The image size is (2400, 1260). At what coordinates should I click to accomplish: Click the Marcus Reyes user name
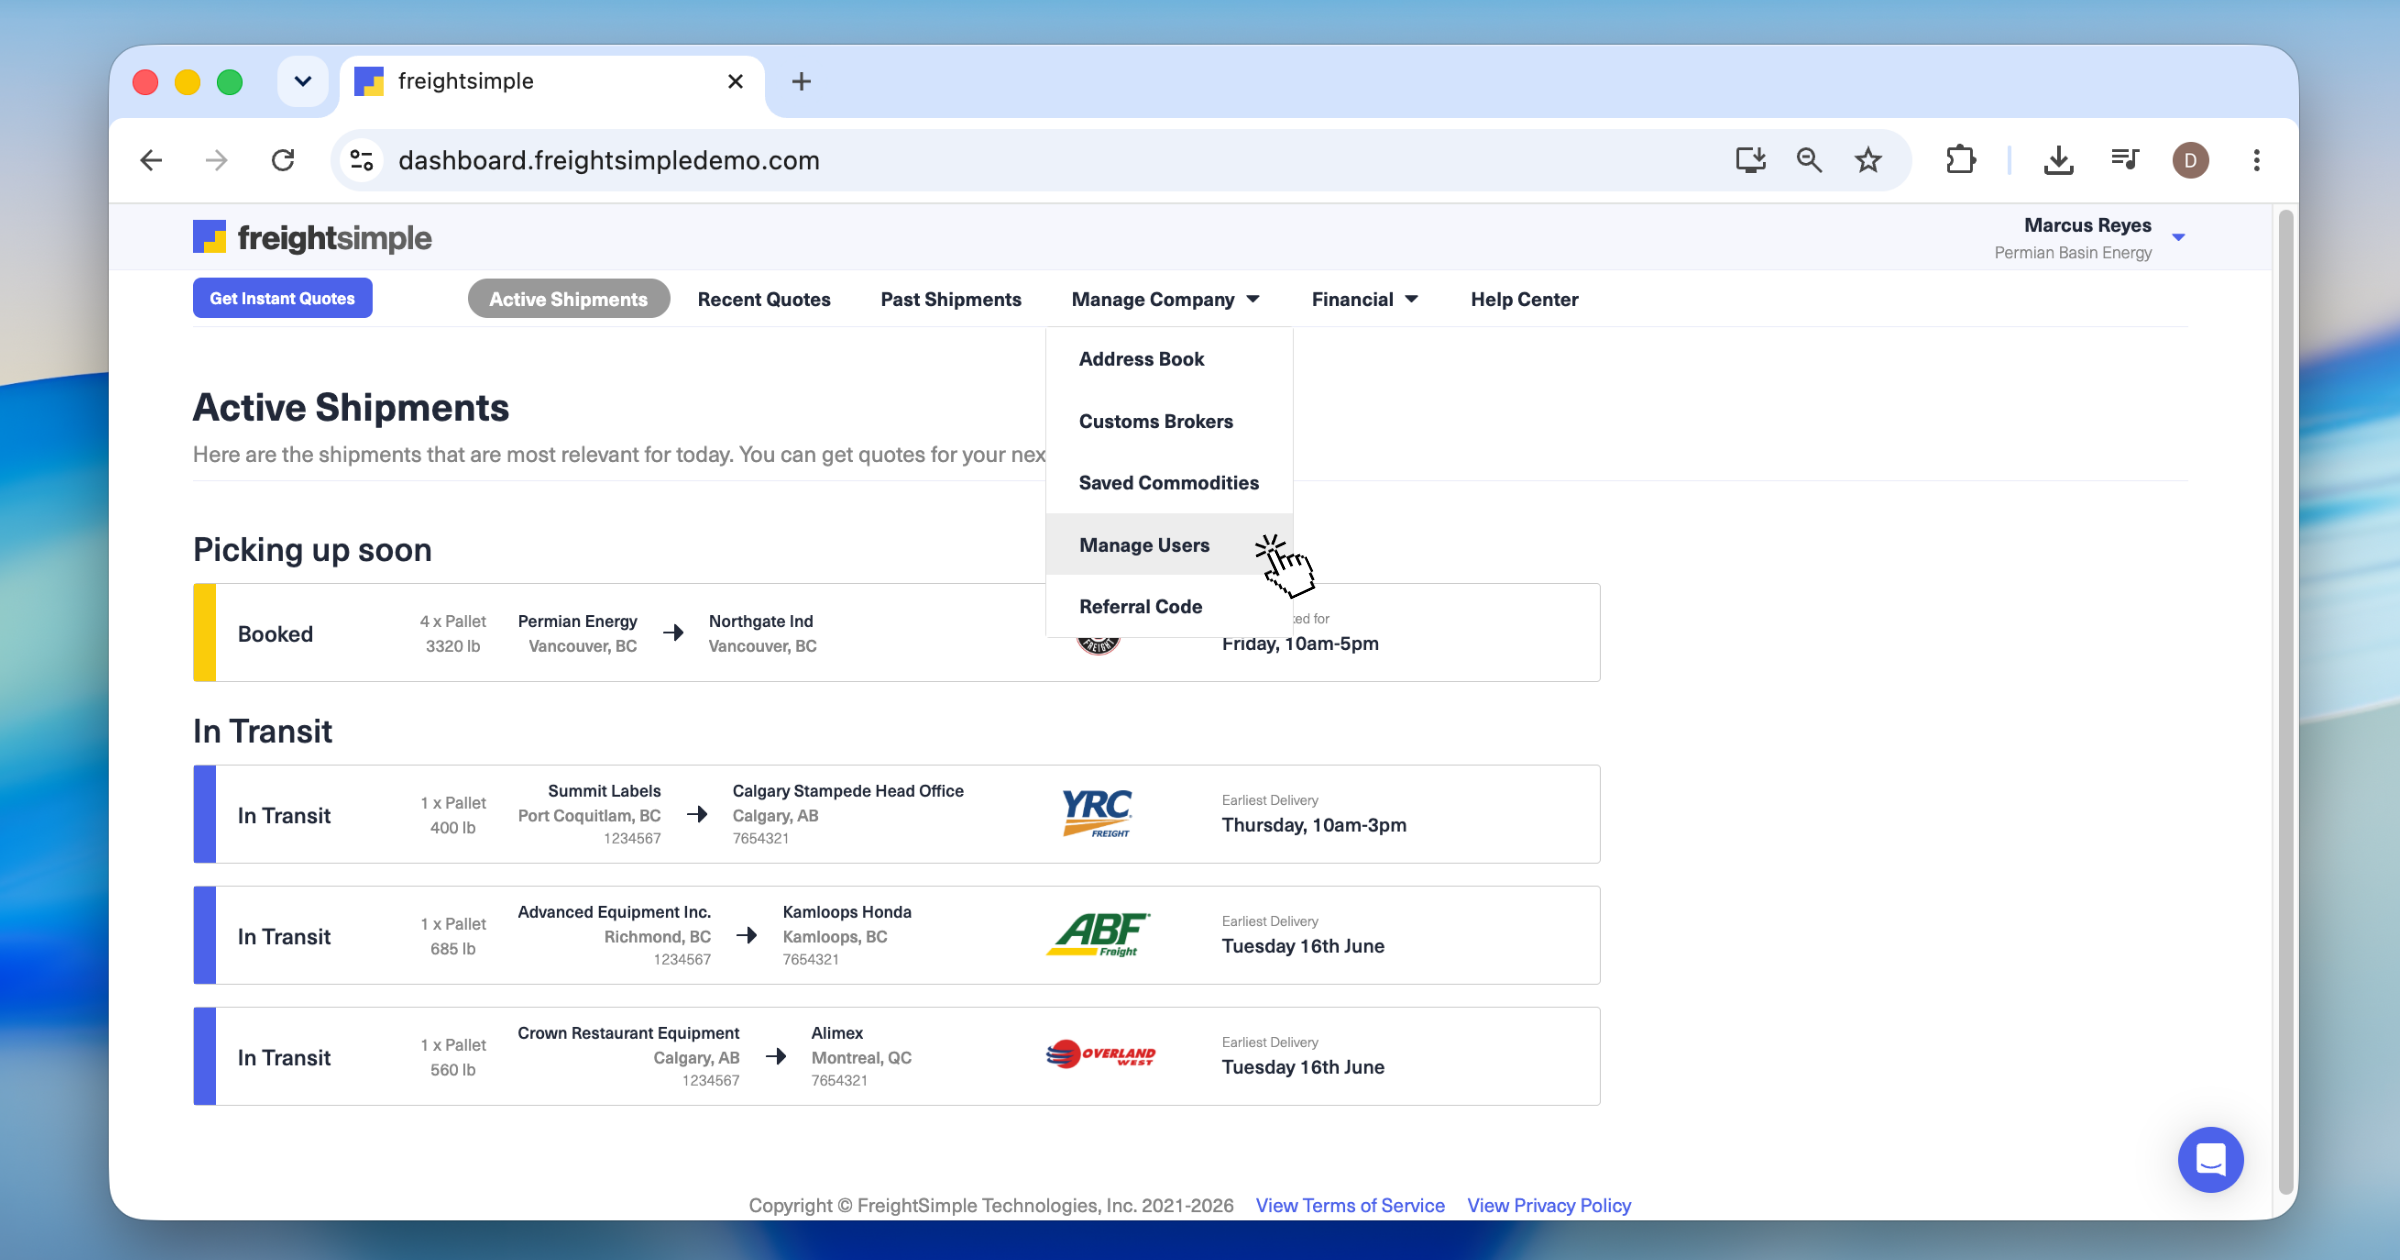(x=2087, y=226)
